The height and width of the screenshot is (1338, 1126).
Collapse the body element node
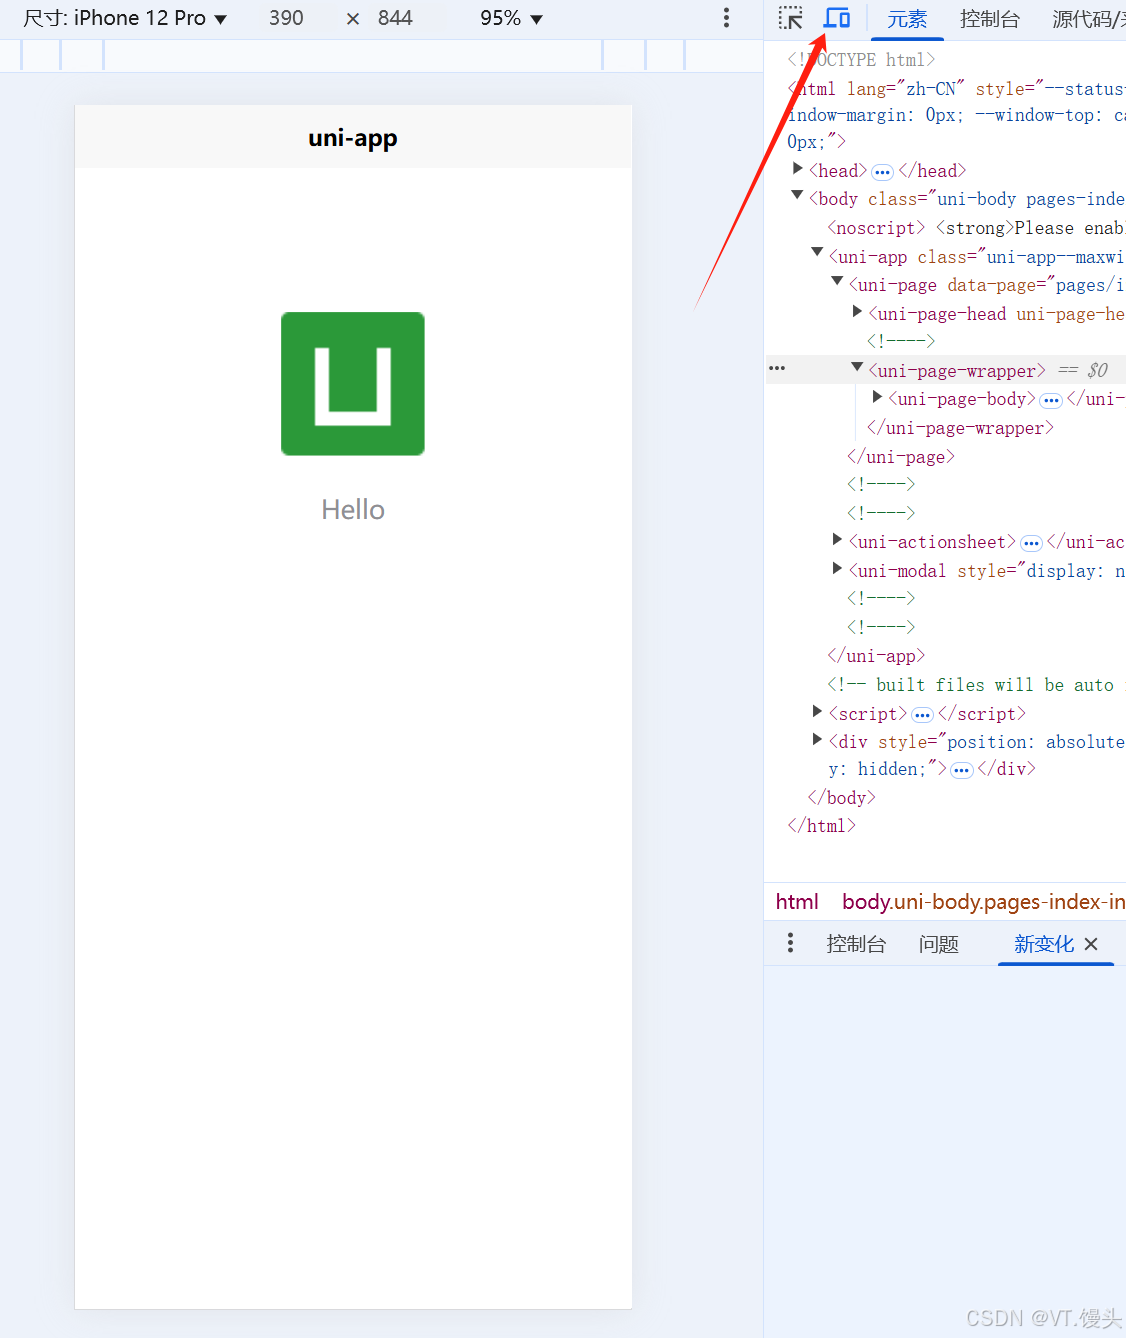797,195
